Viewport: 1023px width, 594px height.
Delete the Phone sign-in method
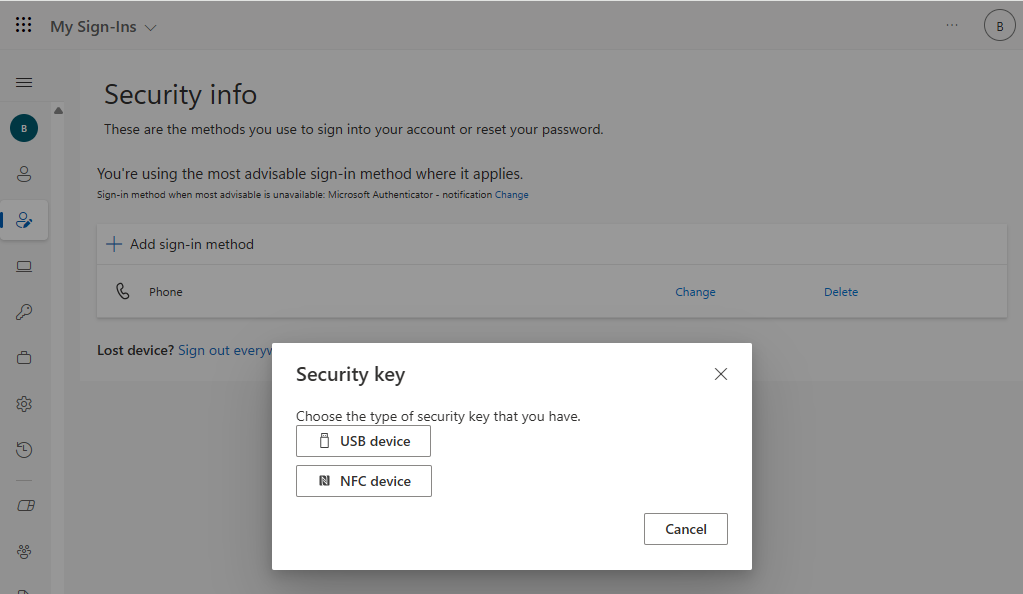pos(841,292)
